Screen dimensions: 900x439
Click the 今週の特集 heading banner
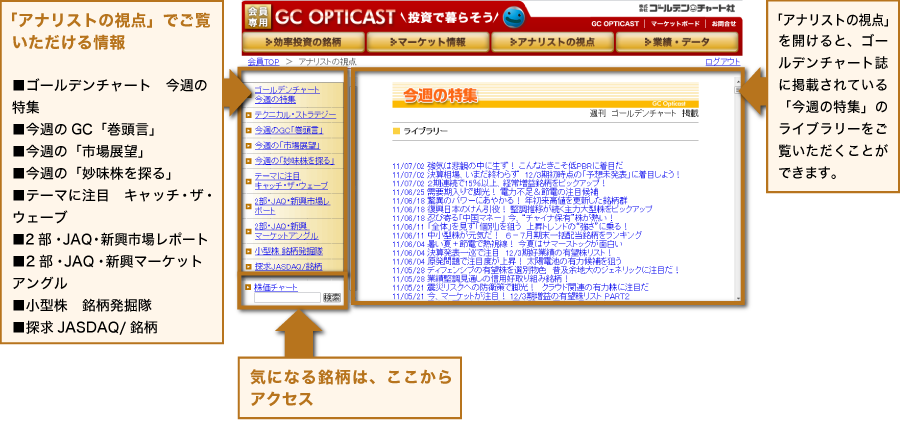click(x=545, y=95)
